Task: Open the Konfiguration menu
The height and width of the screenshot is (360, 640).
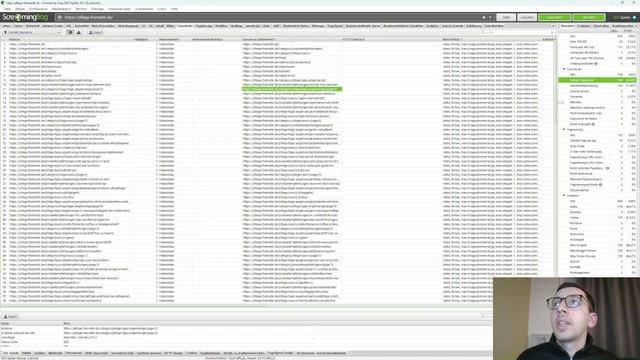Action: (38, 9)
